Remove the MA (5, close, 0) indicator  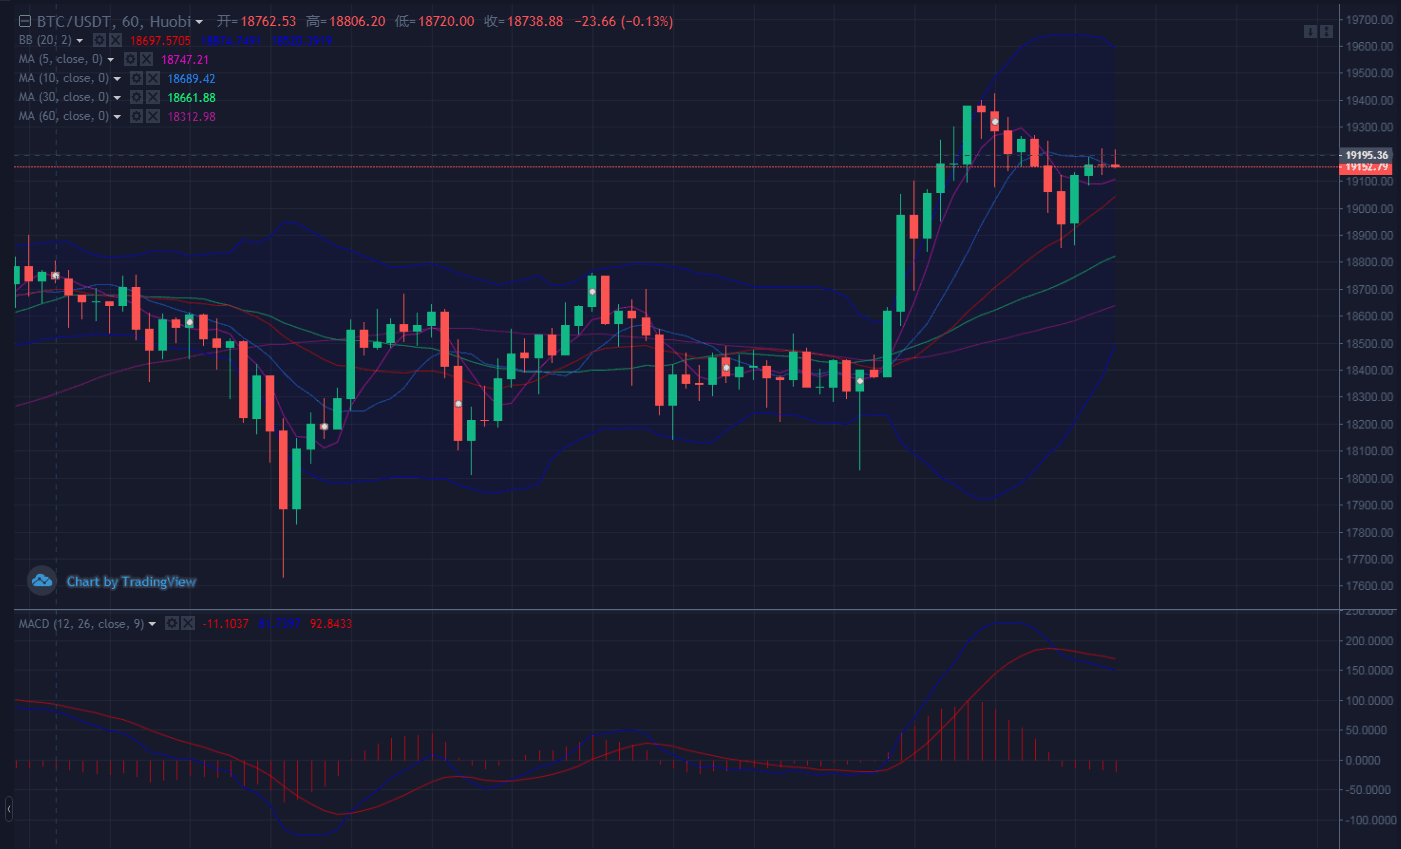(x=147, y=59)
